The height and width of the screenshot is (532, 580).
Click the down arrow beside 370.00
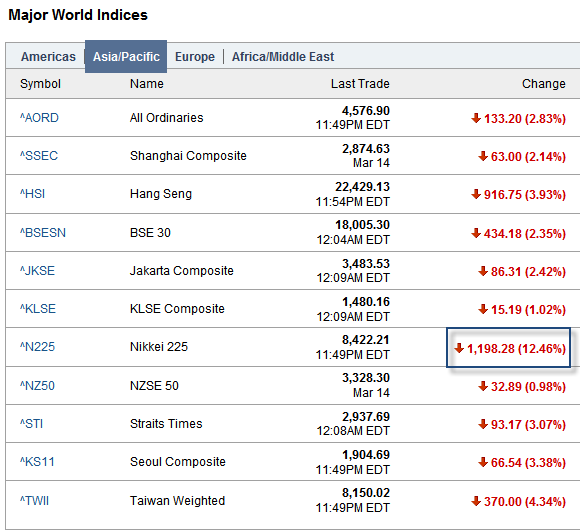(476, 501)
